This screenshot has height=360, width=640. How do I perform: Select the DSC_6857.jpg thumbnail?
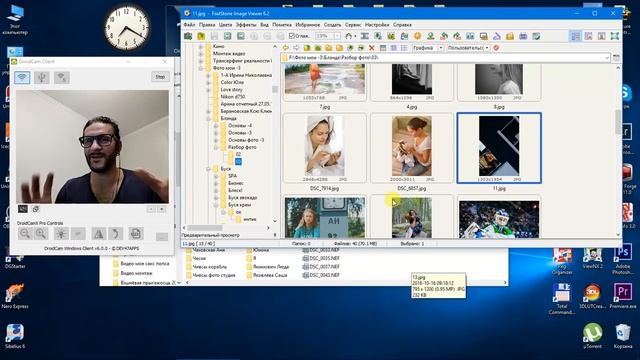411,148
